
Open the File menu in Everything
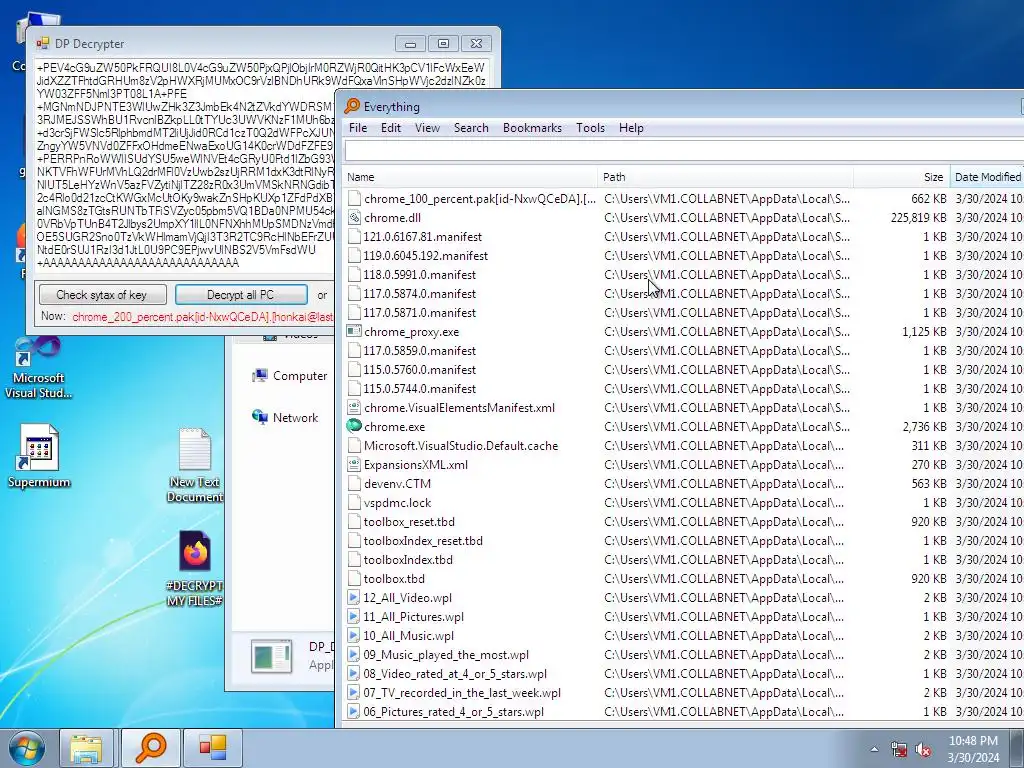(x=358, y=128)
